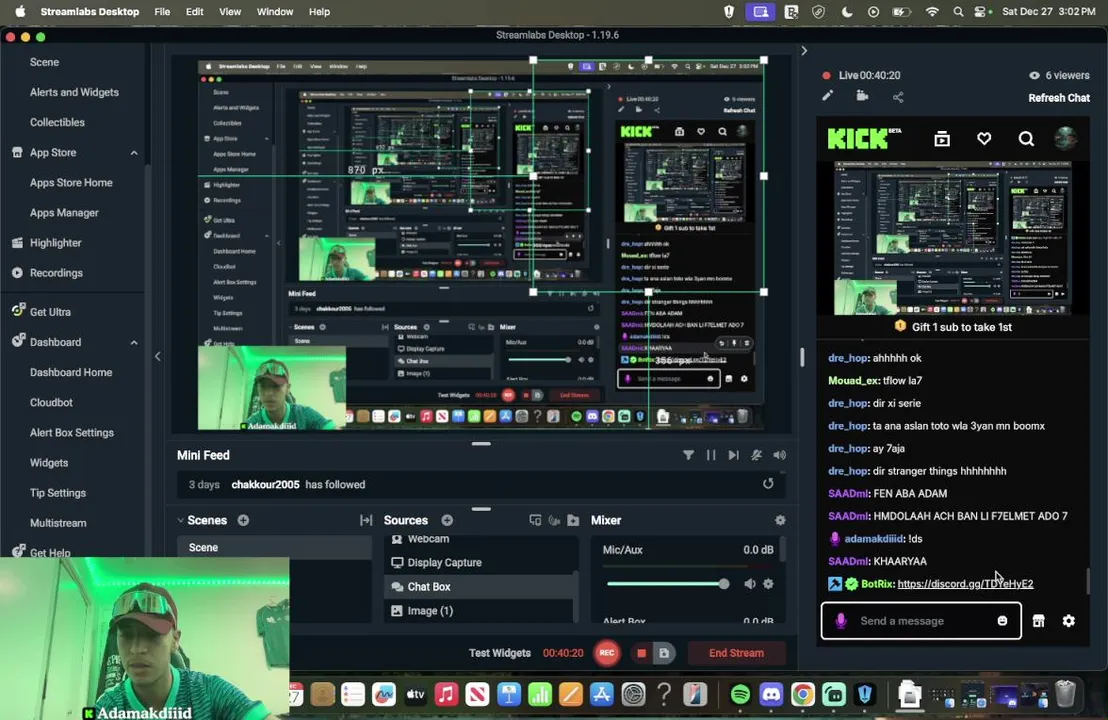The image size is (1108, 720).
Task: Collapse the App Store sidebar section
Action: pyautogui.click(x=134, y=153)
